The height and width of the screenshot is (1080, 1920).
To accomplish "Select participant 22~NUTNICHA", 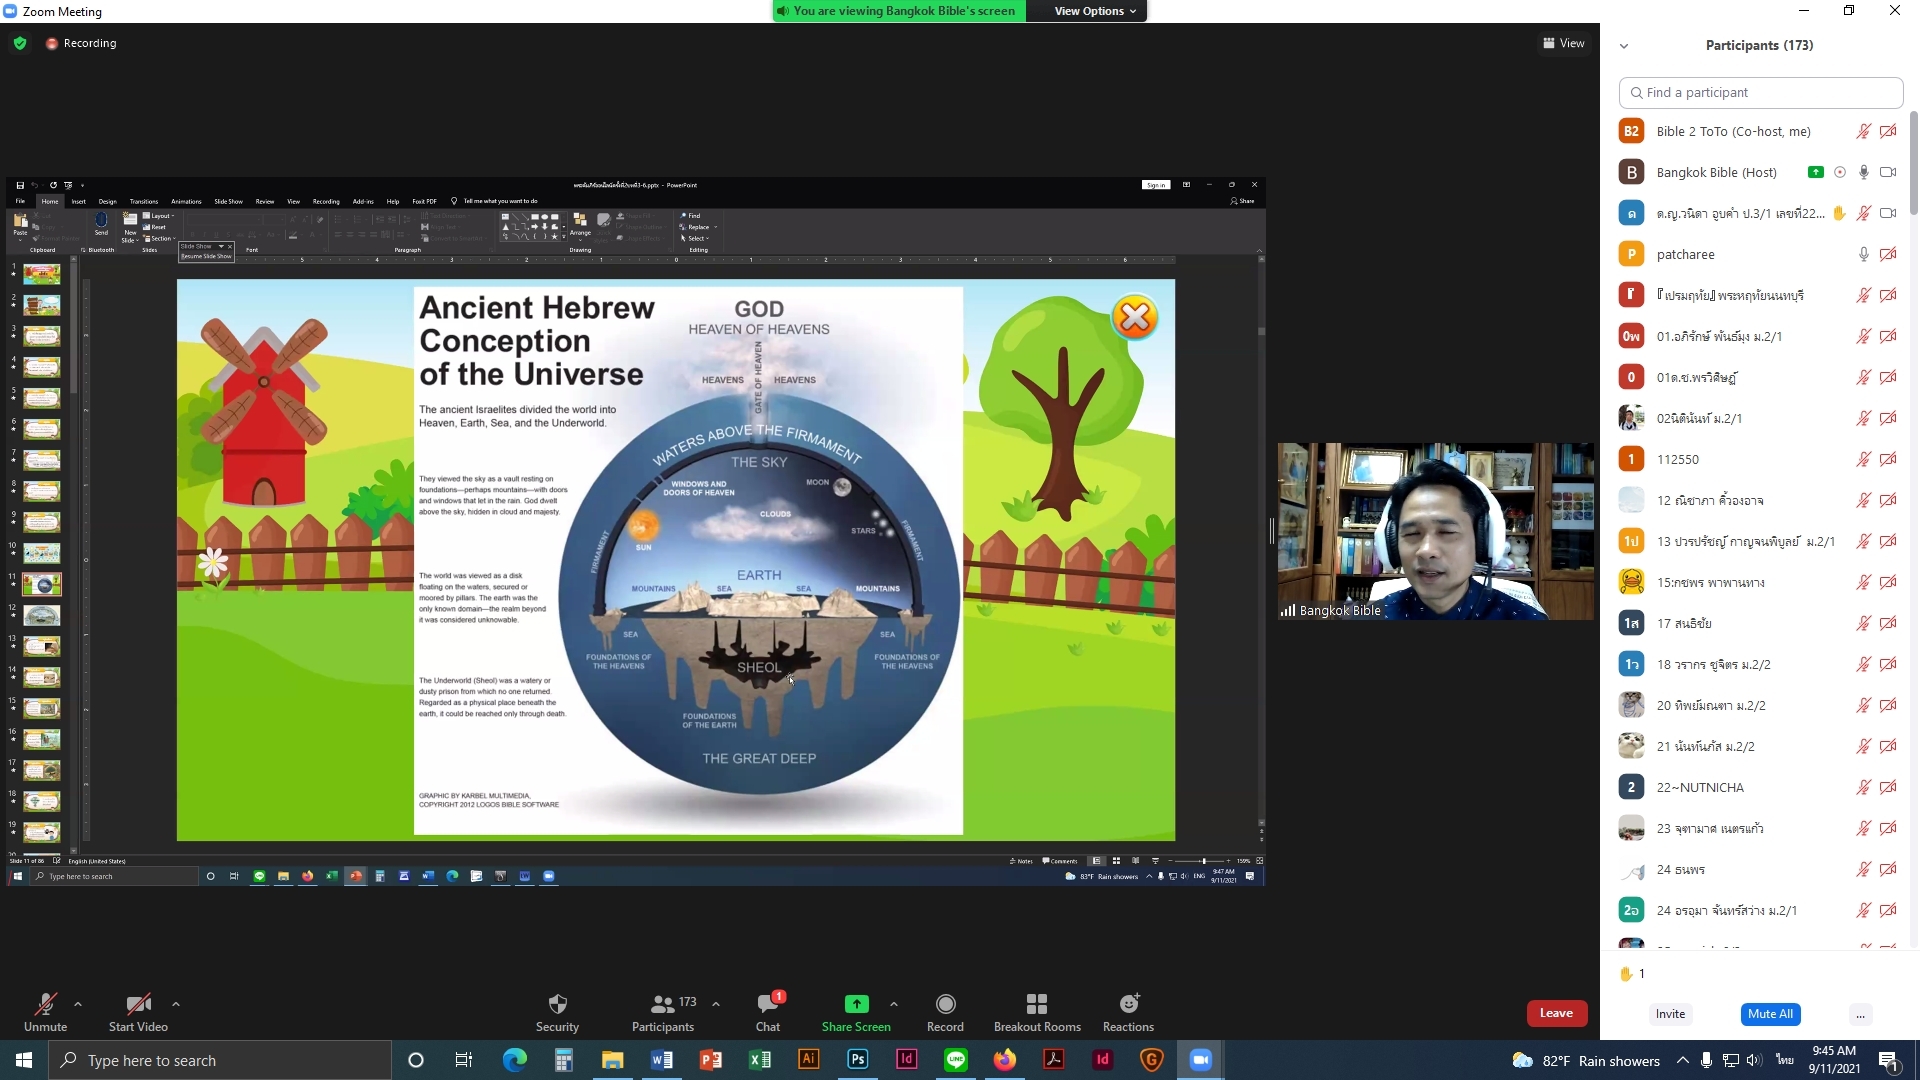I will click(1760, 787).
